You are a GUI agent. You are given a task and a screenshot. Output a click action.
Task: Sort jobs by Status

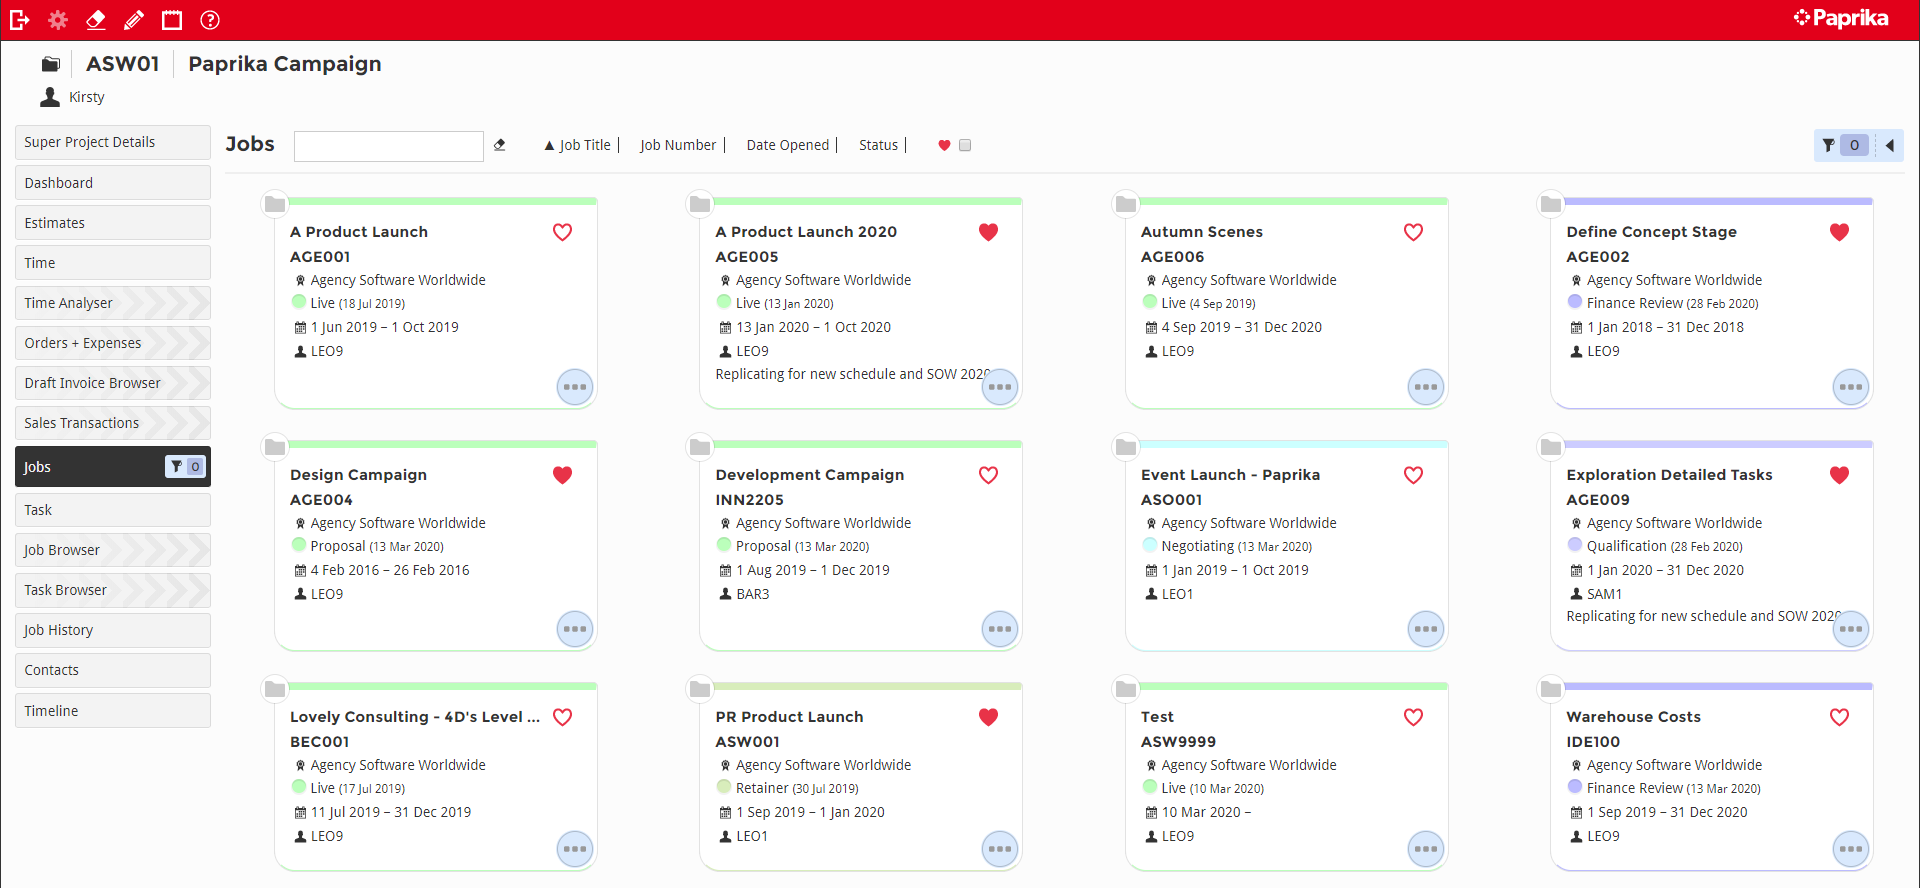pos(878,146)
